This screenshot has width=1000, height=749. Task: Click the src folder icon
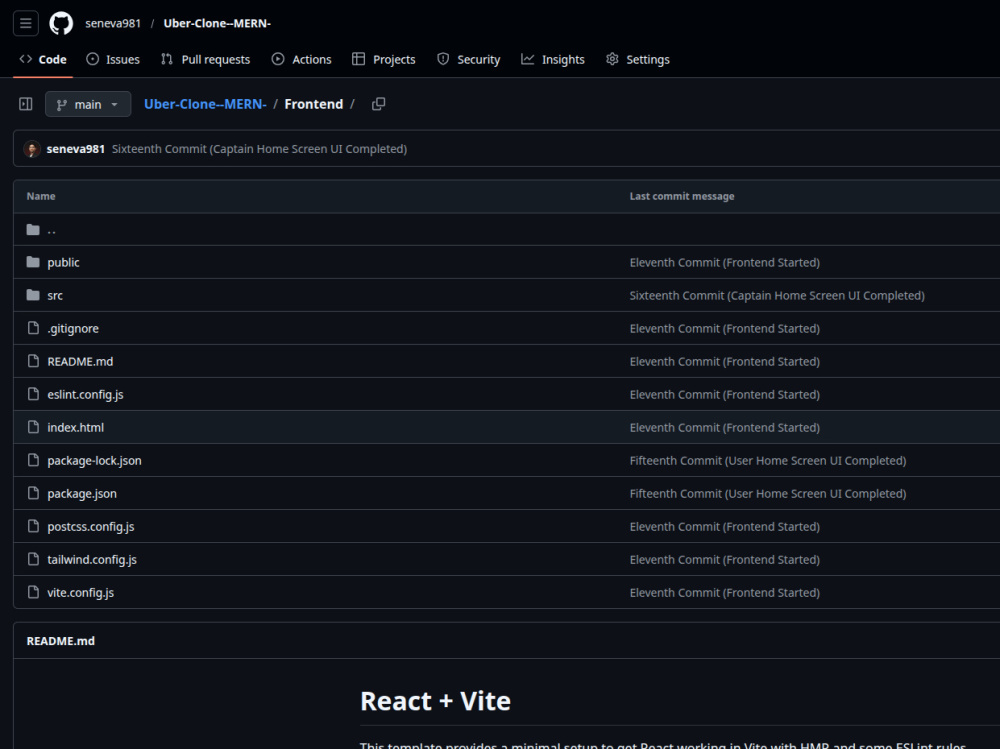(x=33, y=295)
